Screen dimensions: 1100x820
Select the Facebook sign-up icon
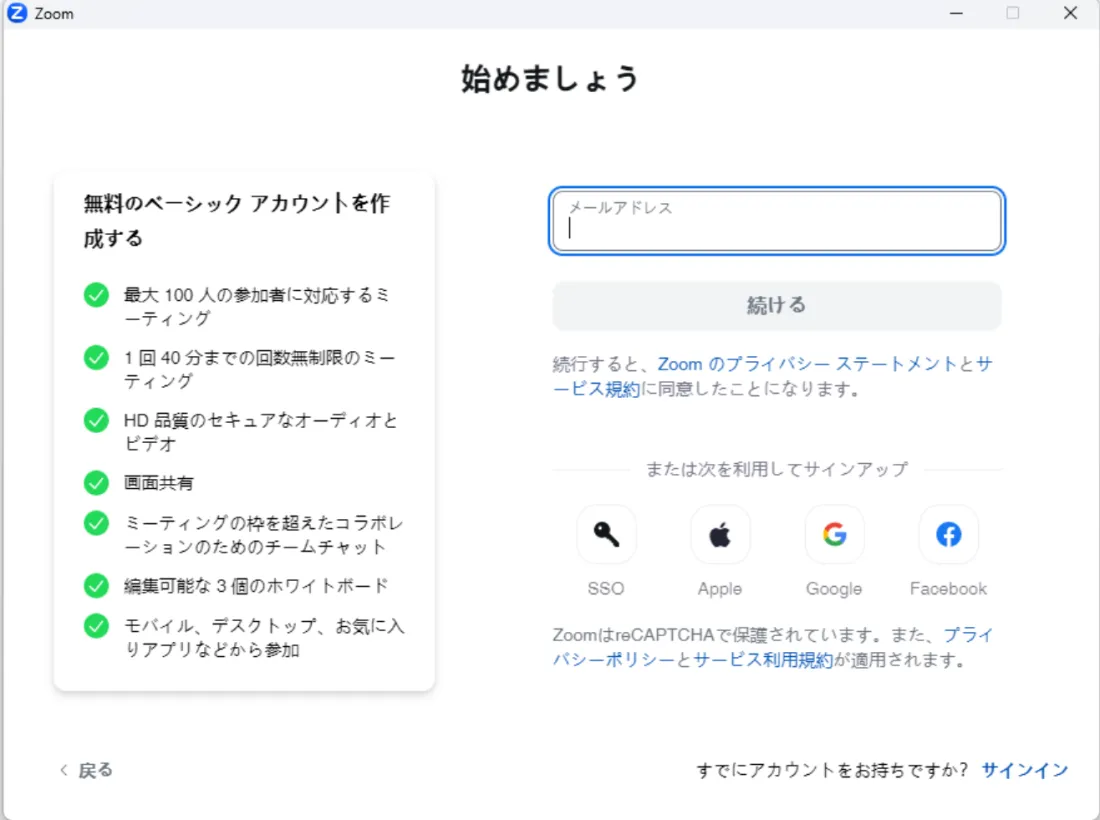[x=948, y=535]
